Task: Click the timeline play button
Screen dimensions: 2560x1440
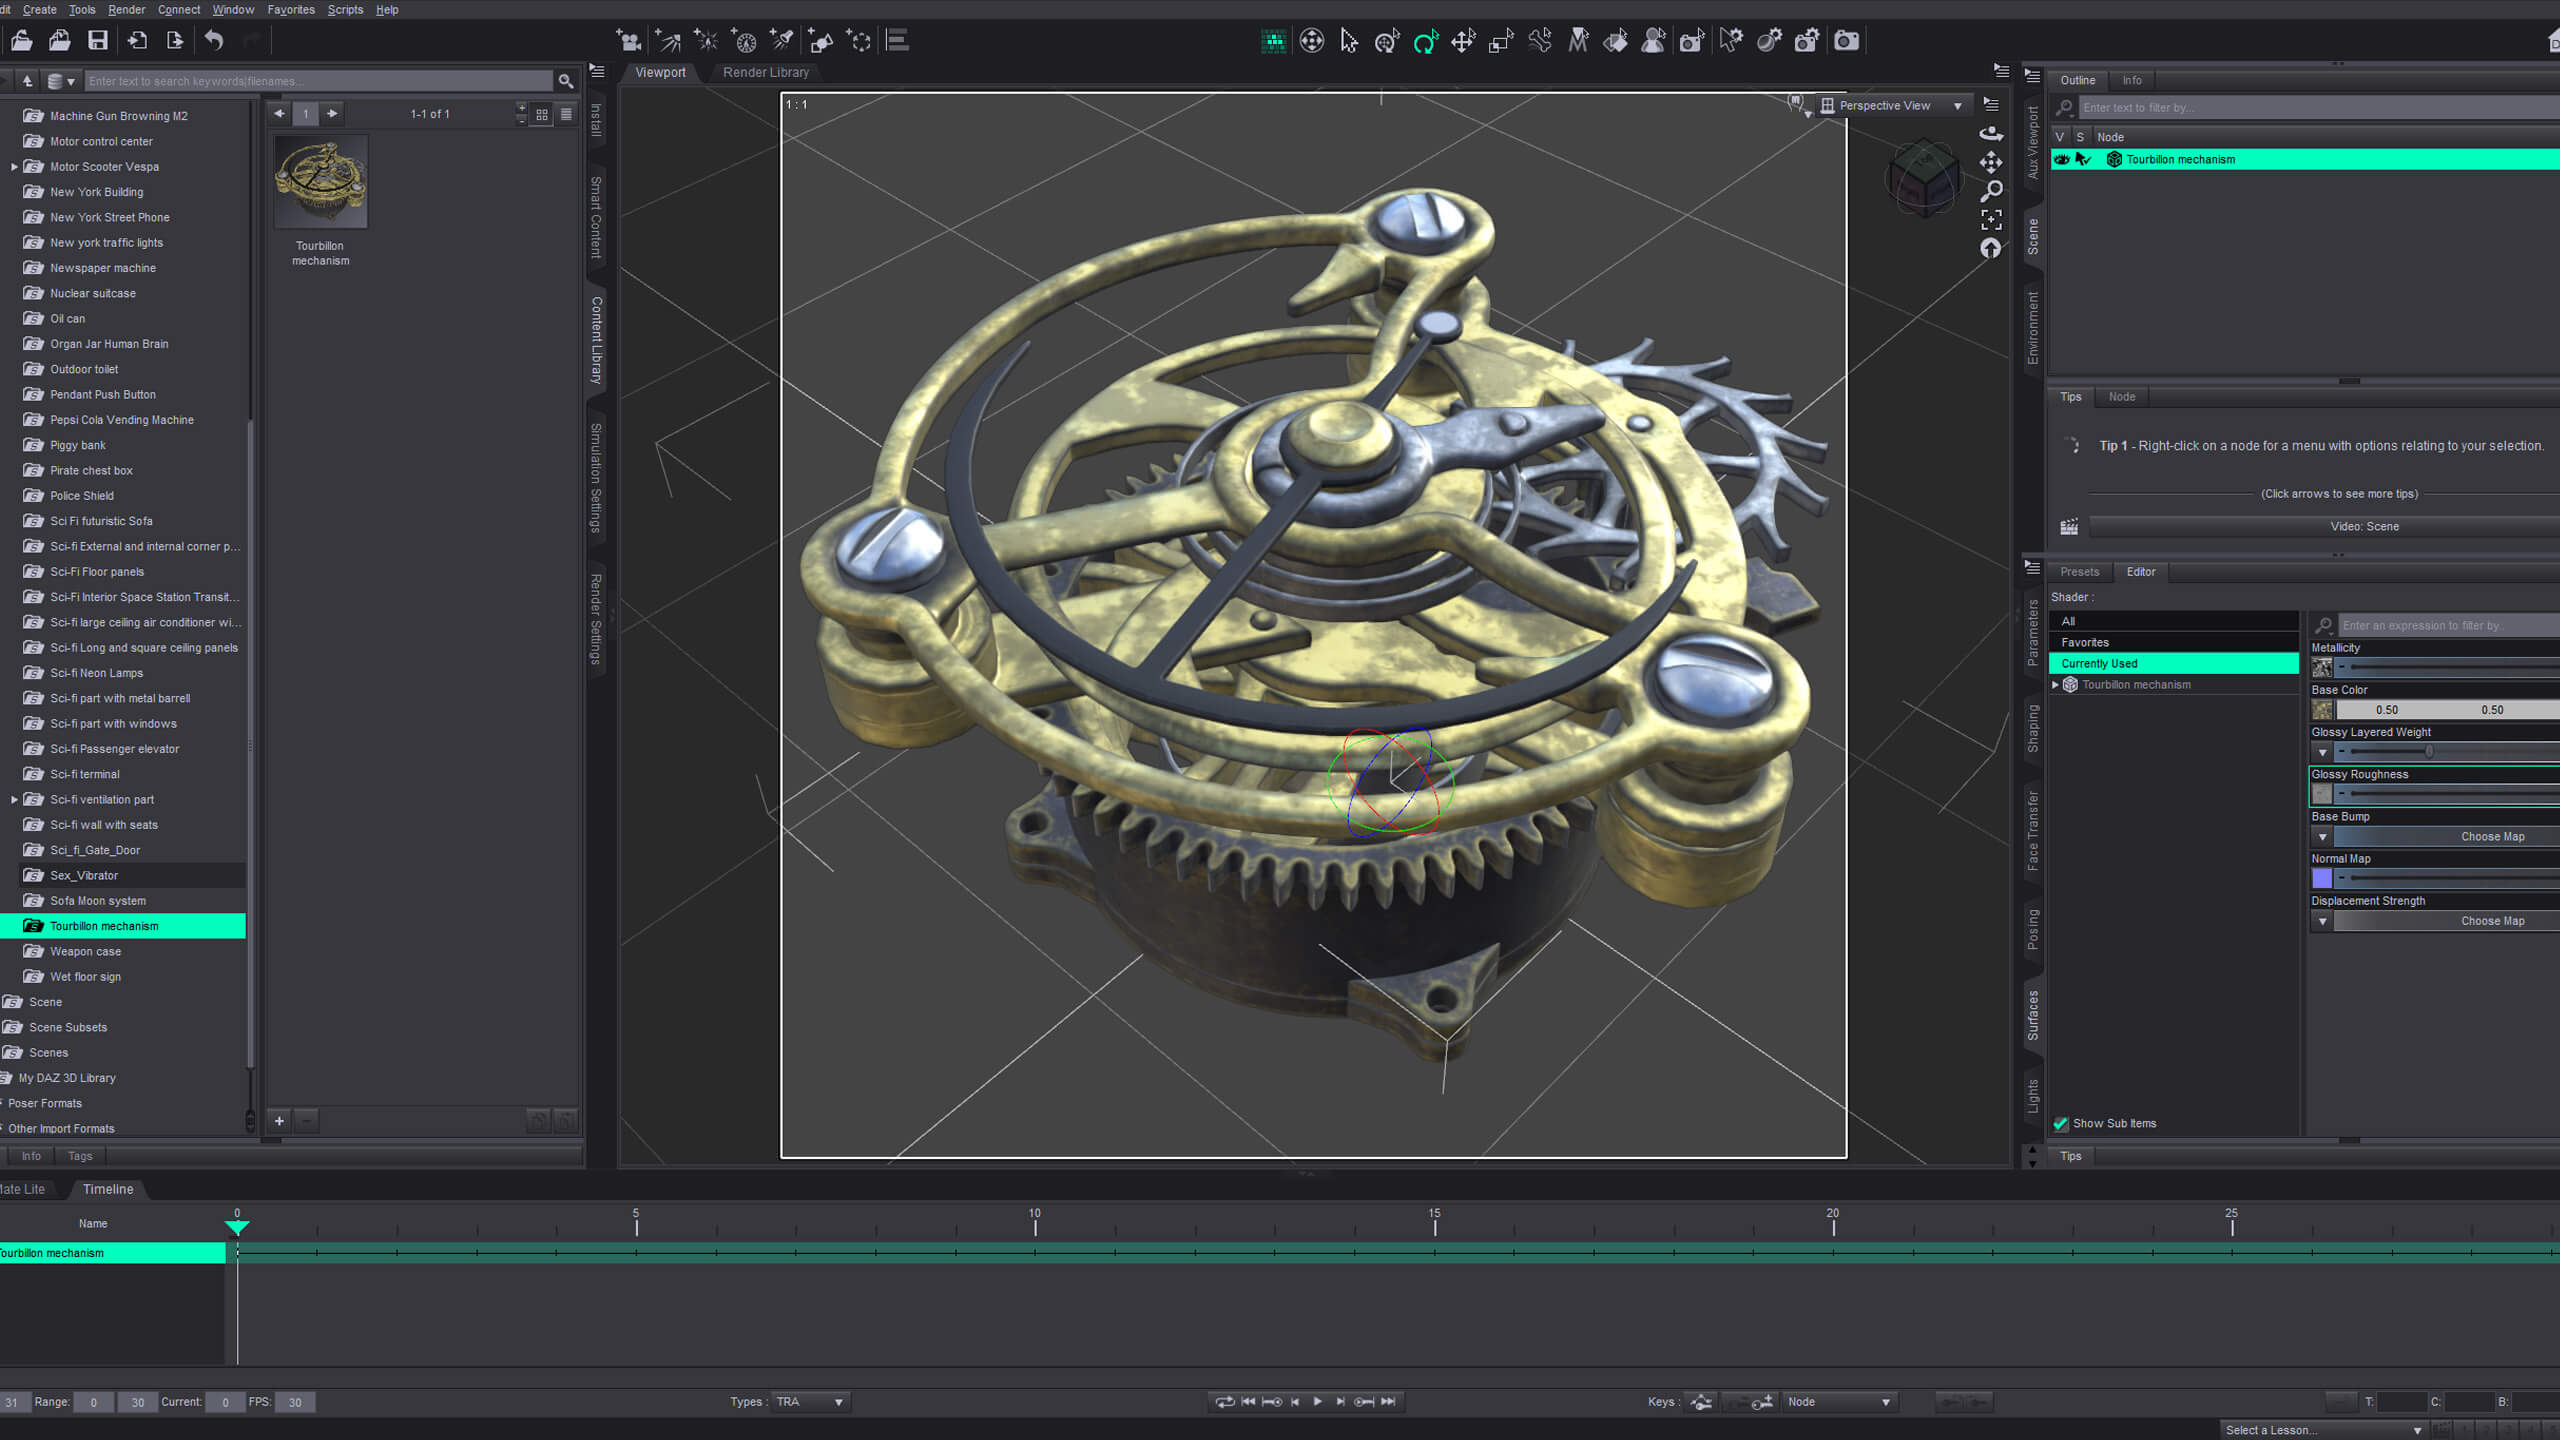Action: tap(1317, 1402)
